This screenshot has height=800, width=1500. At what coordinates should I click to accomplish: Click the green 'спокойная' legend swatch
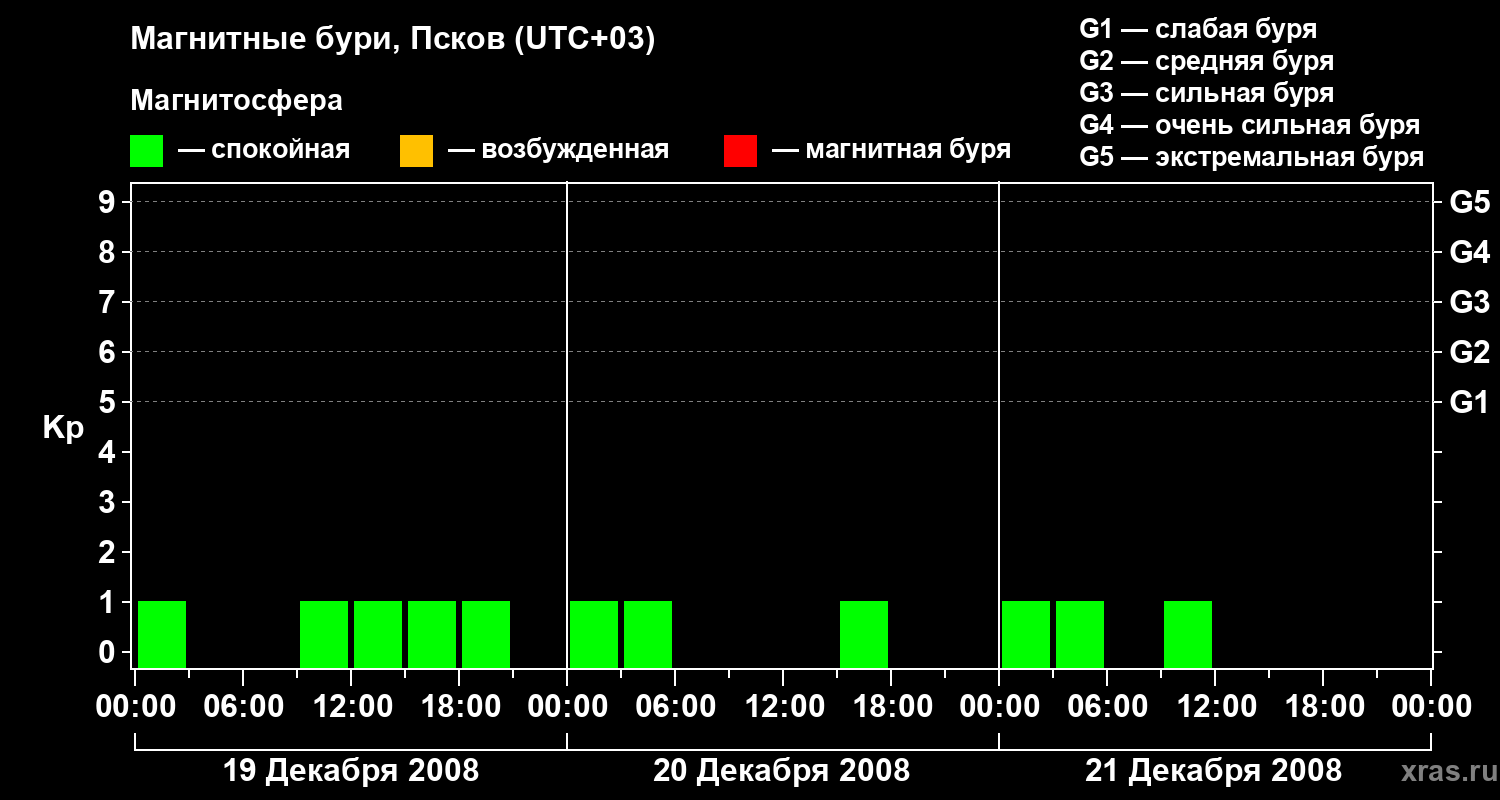click(x=147, y=151)
